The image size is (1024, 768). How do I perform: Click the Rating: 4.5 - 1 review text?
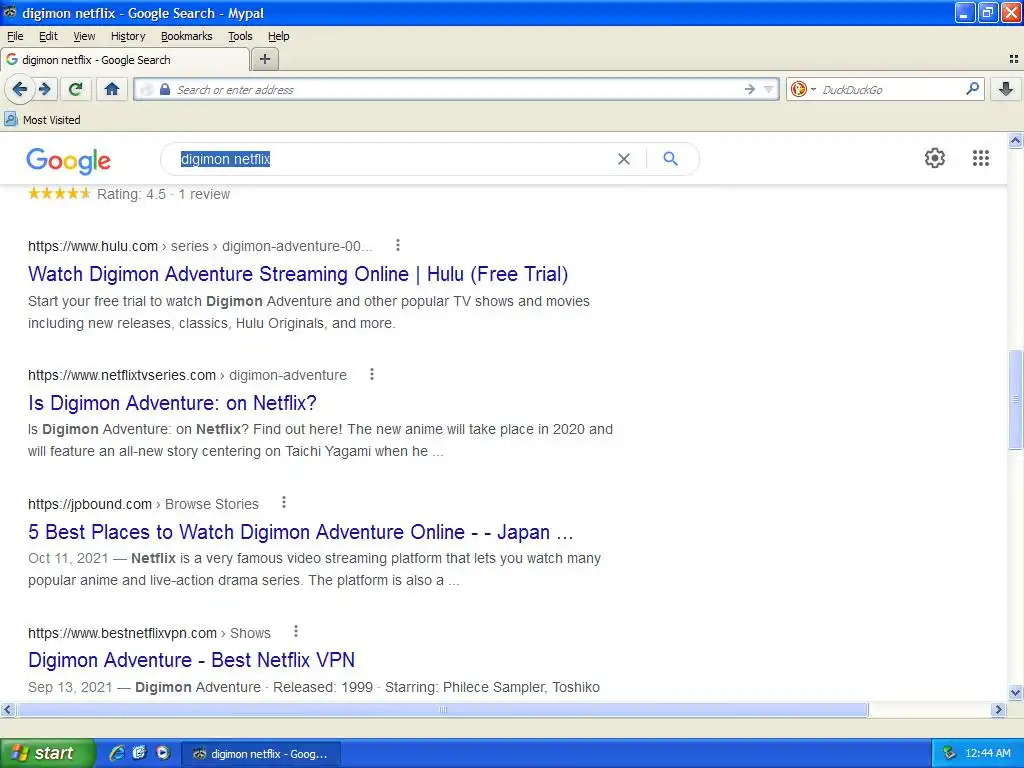click(x=163, y=194)
